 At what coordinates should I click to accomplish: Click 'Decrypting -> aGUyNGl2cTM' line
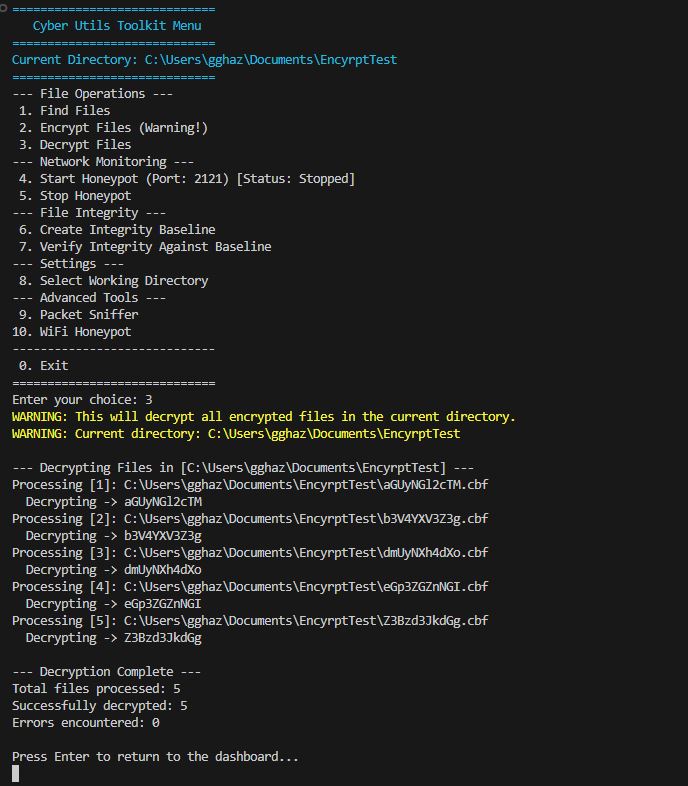pos(114,502)
